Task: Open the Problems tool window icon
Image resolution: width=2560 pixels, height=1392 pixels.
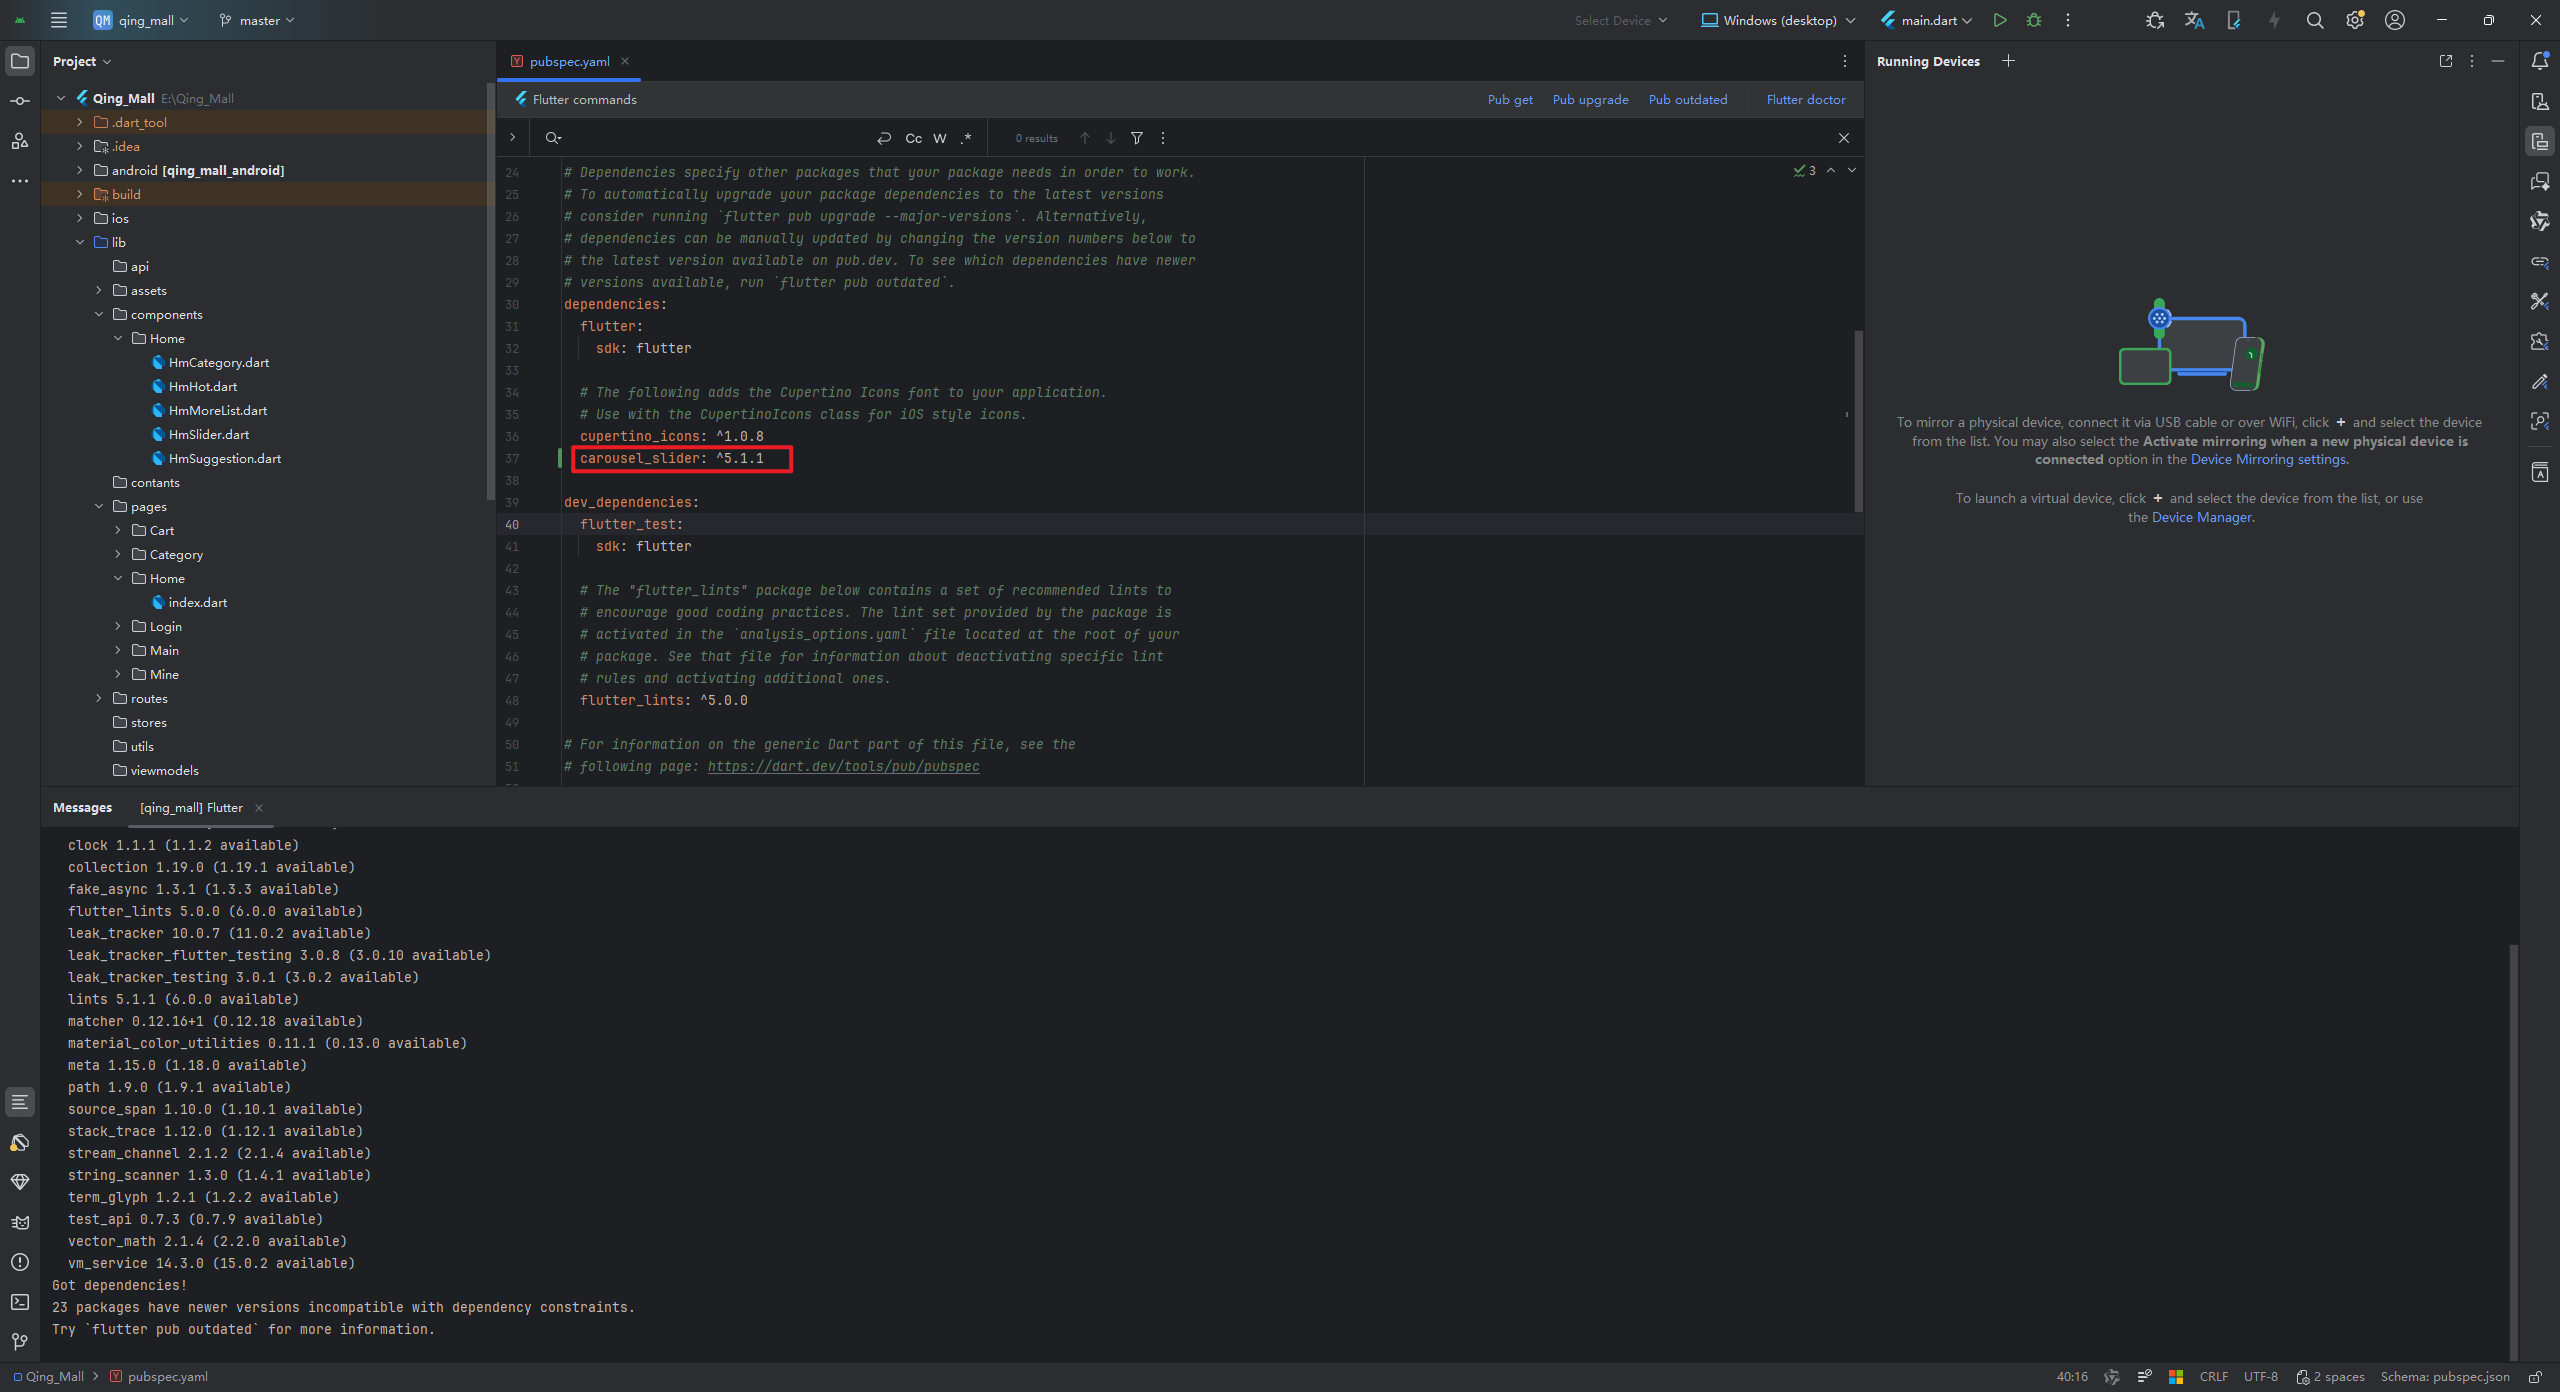Action: pyautogui.click(x=20, y=1262)
